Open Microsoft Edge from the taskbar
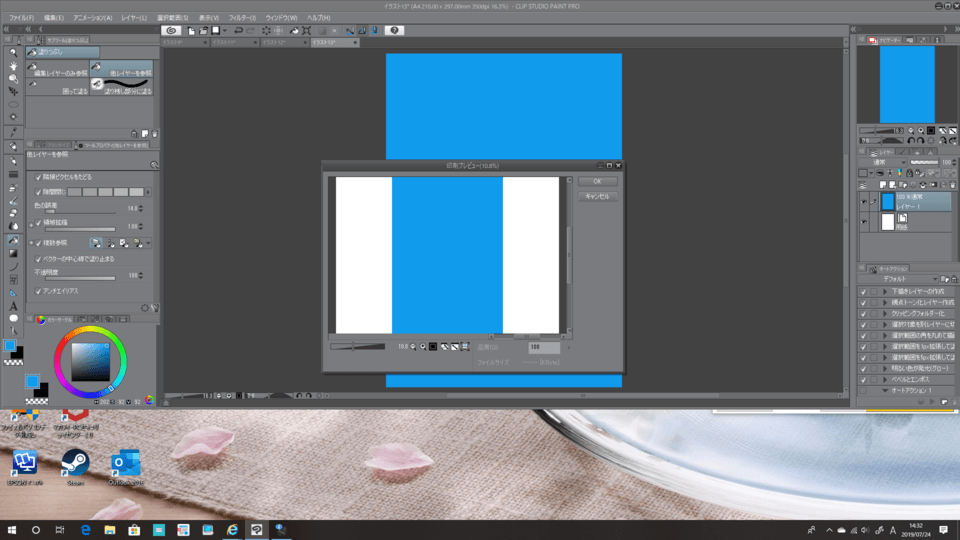This screenshot has height=540, width=960. pos(85,529)
